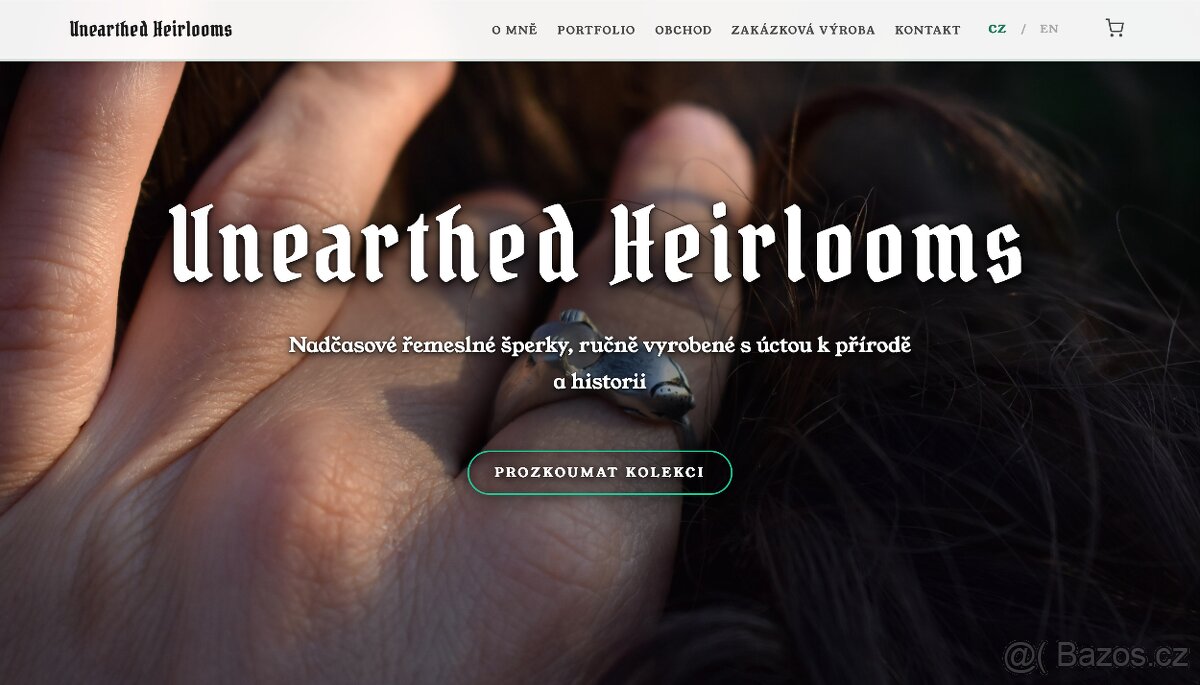
Task: Click the Unearthed Heirlooms header logo
Action: click(x=151, y=29)
